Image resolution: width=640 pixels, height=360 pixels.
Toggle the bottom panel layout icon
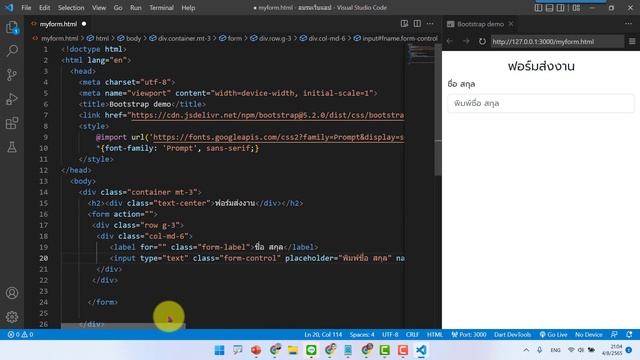click(x=549, y=8)
